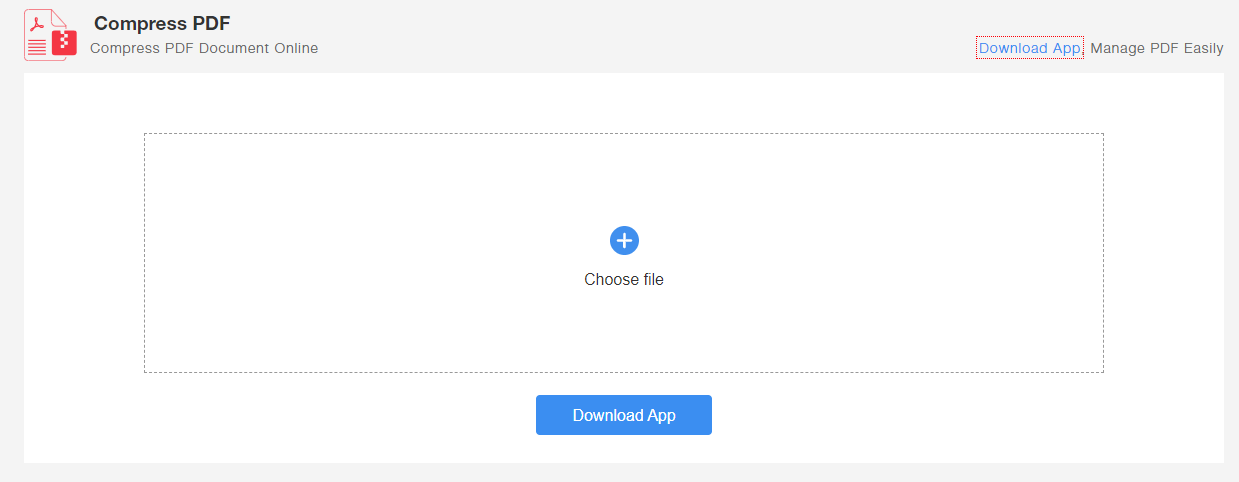Click the red zip archive badge on logo
1239x482 pixels.
click(x=66, y=42)
